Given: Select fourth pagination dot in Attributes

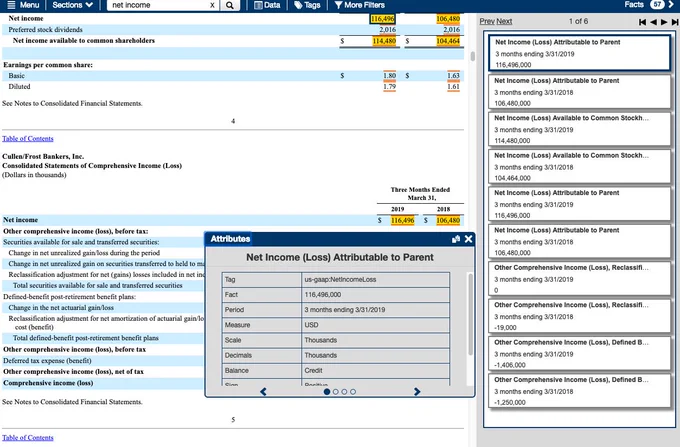Looking at the screenshot, I should coord(353,392).
